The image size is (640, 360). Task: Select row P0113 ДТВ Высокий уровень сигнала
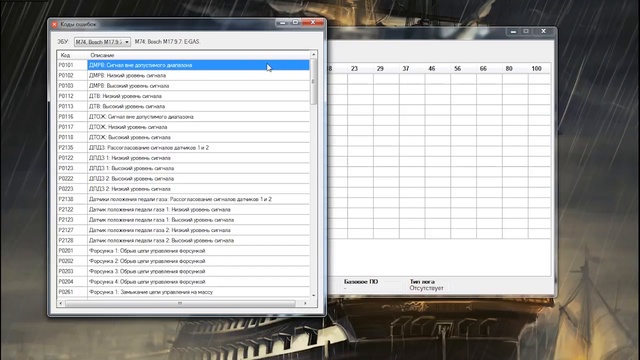coord(183,106)
